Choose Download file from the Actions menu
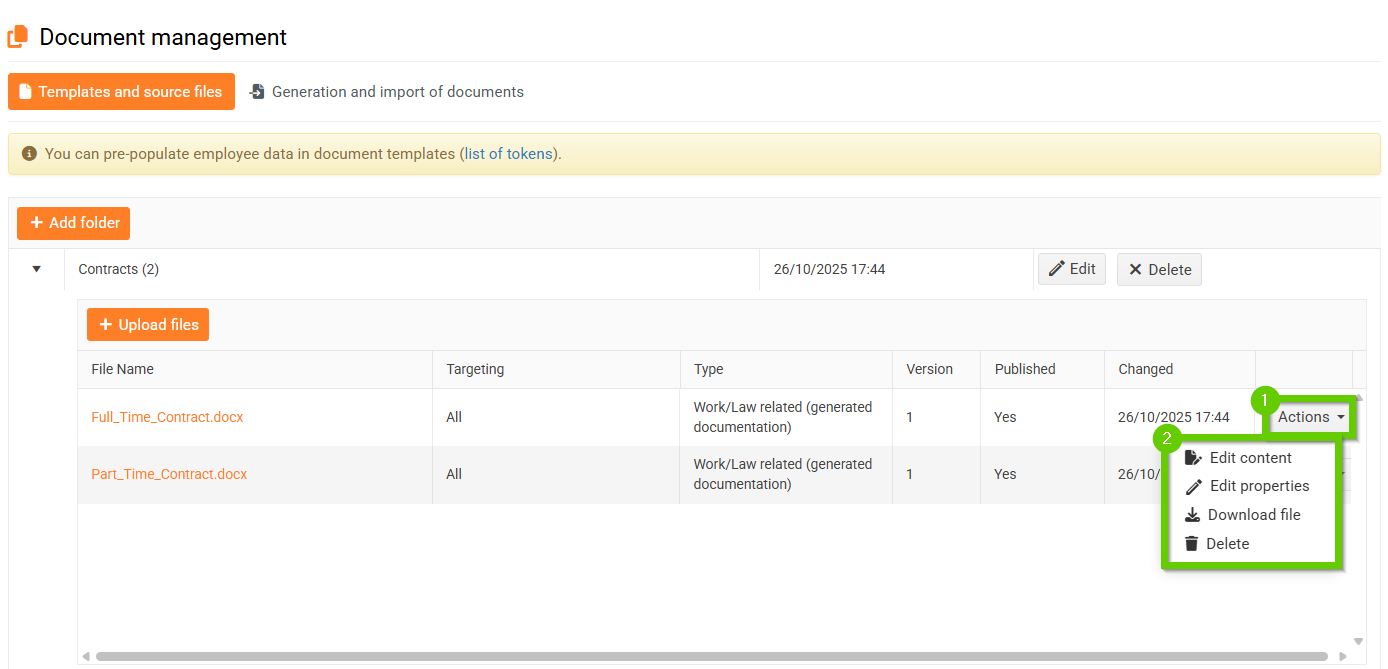 pos(1254,515)
